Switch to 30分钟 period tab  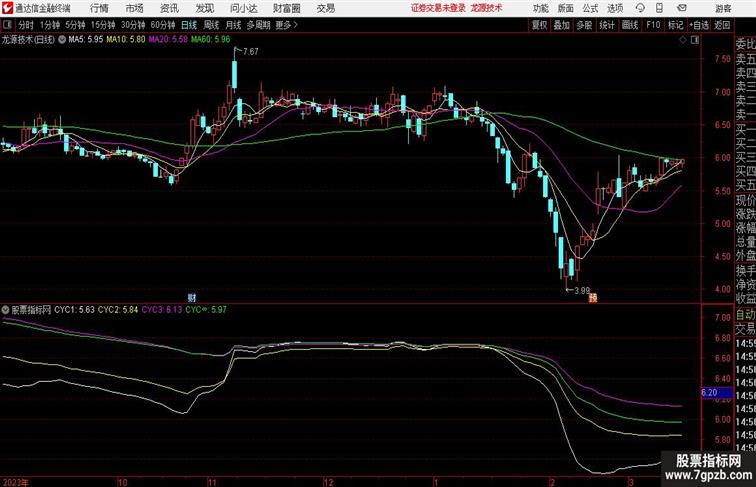point(133,25)
